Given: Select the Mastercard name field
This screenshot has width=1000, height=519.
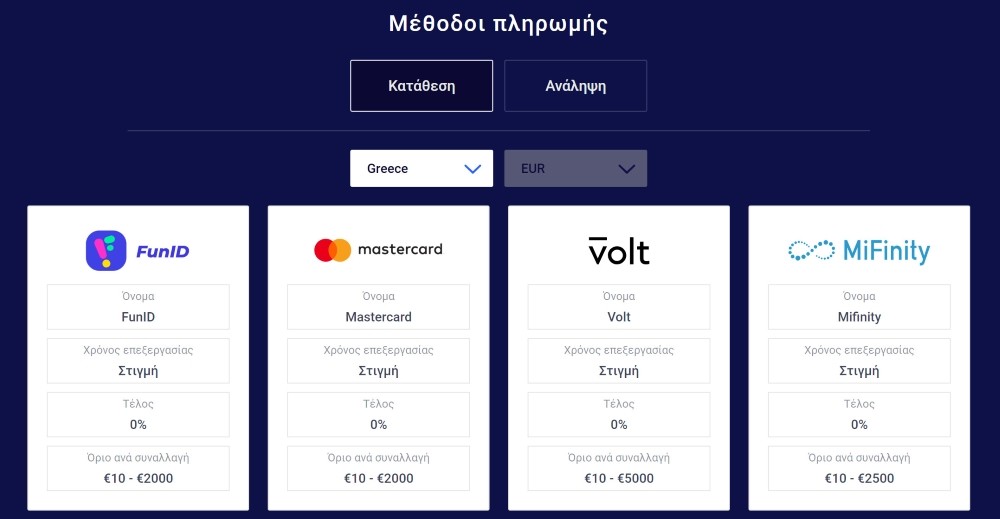Looking at the screenshot, I should pos(378,308).
